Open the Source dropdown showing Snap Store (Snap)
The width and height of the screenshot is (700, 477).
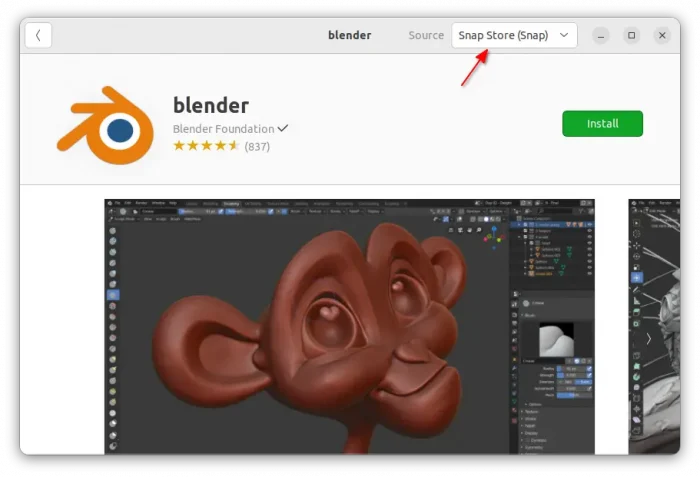pyautogui.click(x=514, y=35)
